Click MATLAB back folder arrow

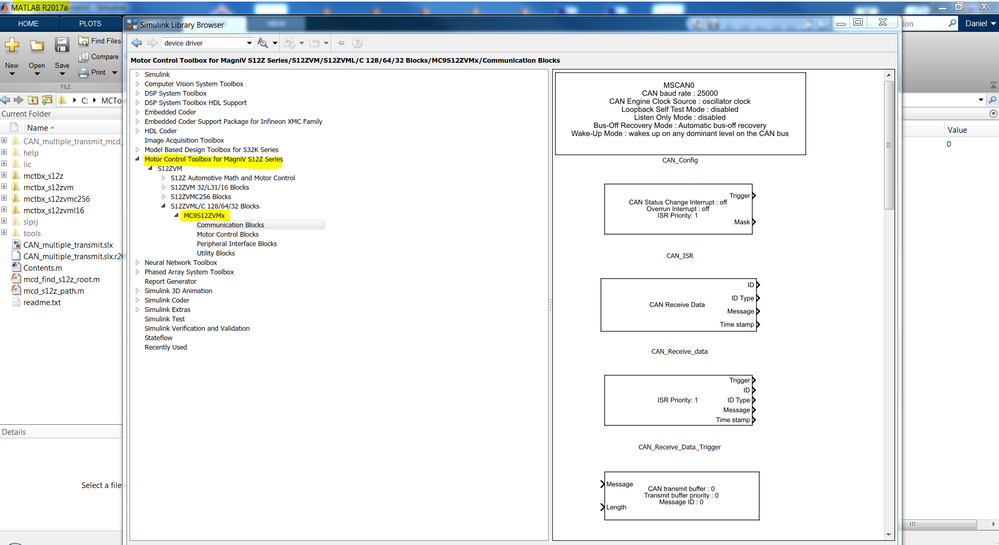click(5, 100)
